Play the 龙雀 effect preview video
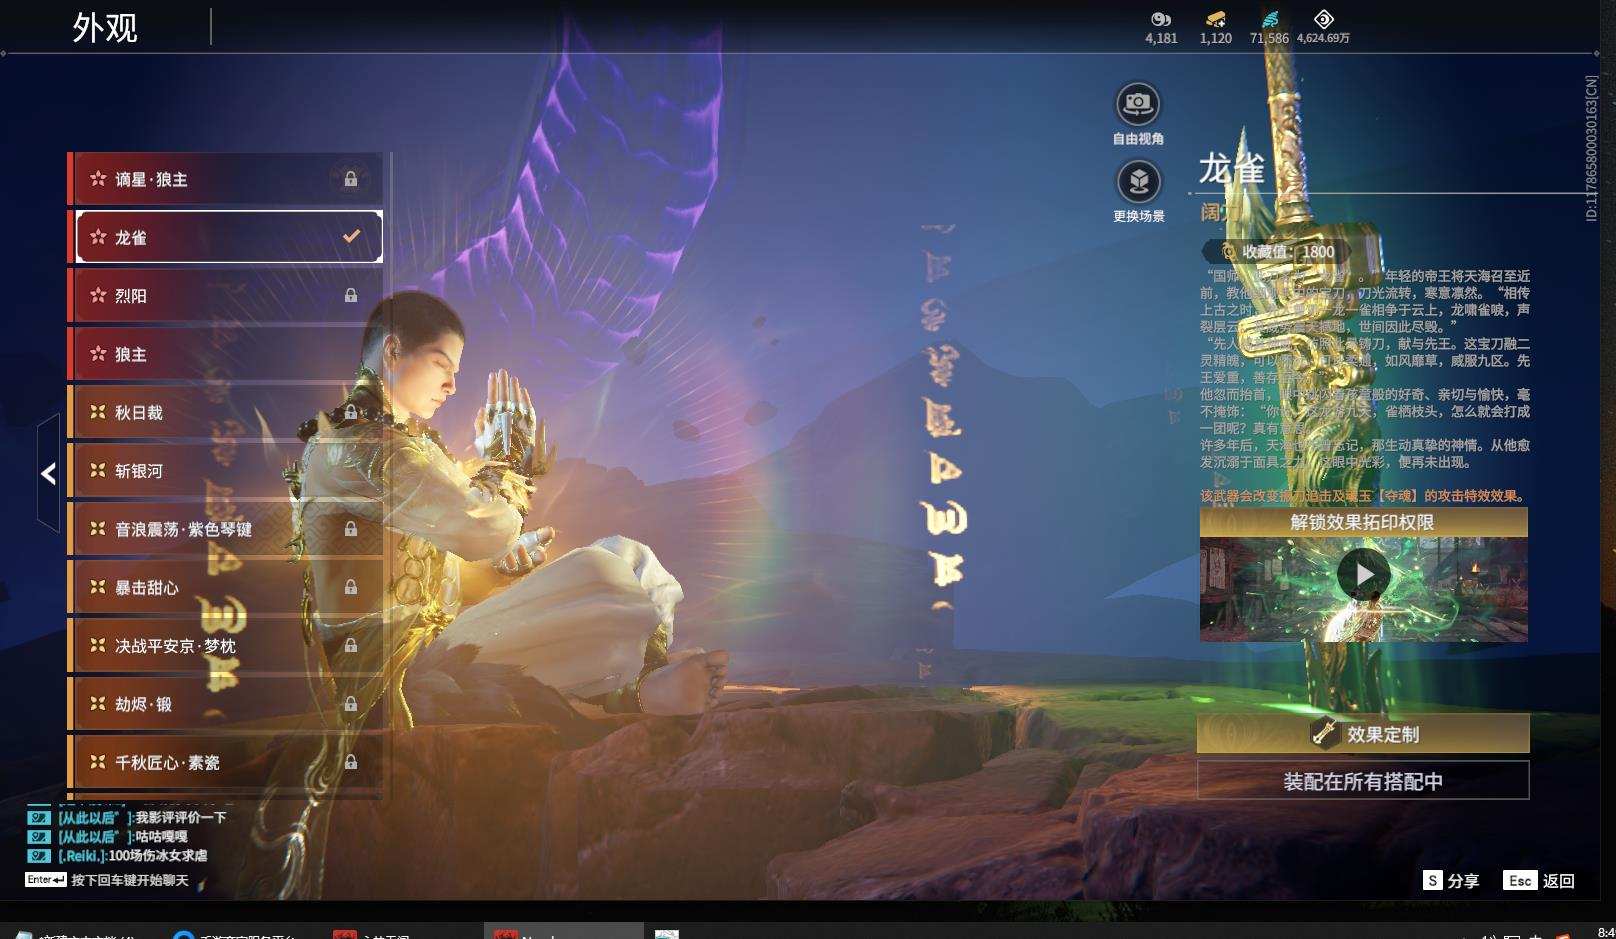 (x=1363, y=574)
